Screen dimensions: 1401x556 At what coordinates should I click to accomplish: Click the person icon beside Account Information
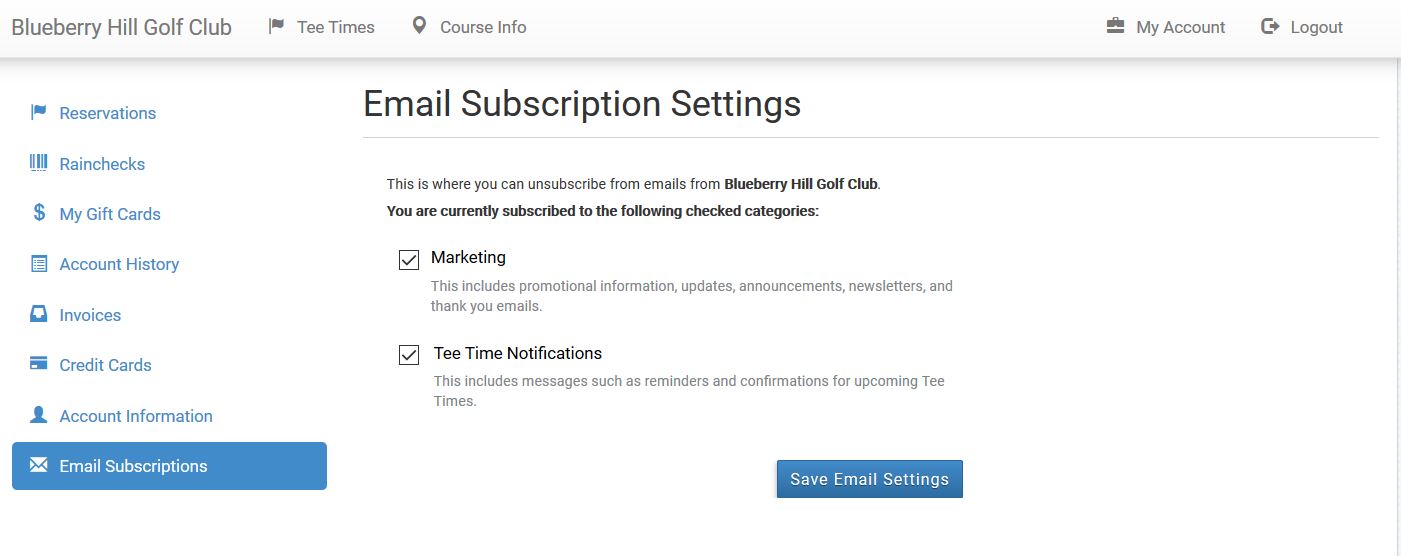[39, 415]
